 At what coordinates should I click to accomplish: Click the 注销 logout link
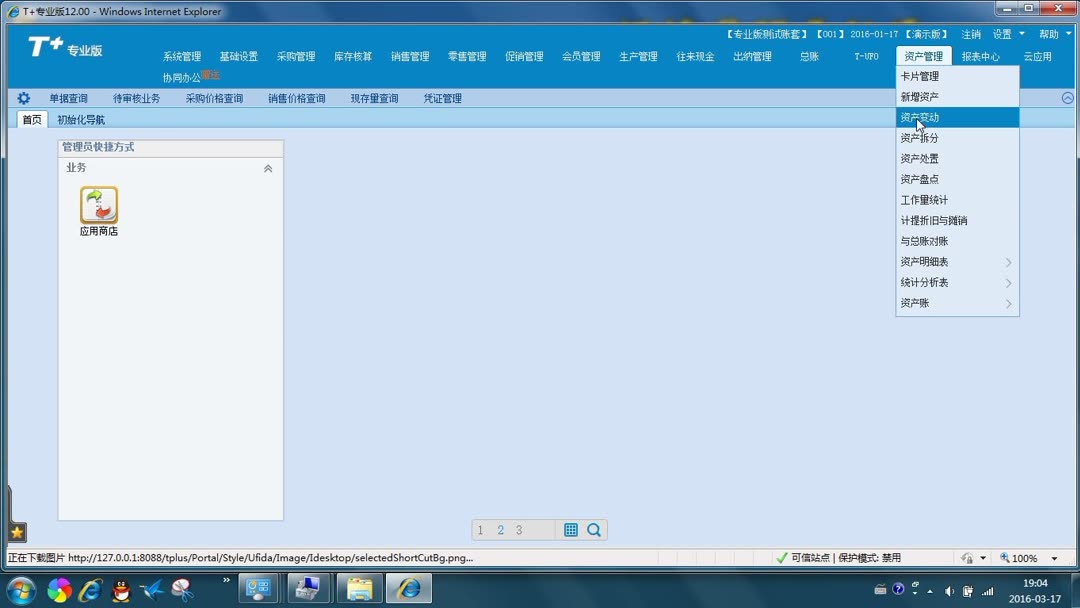[x=970, y=32]
